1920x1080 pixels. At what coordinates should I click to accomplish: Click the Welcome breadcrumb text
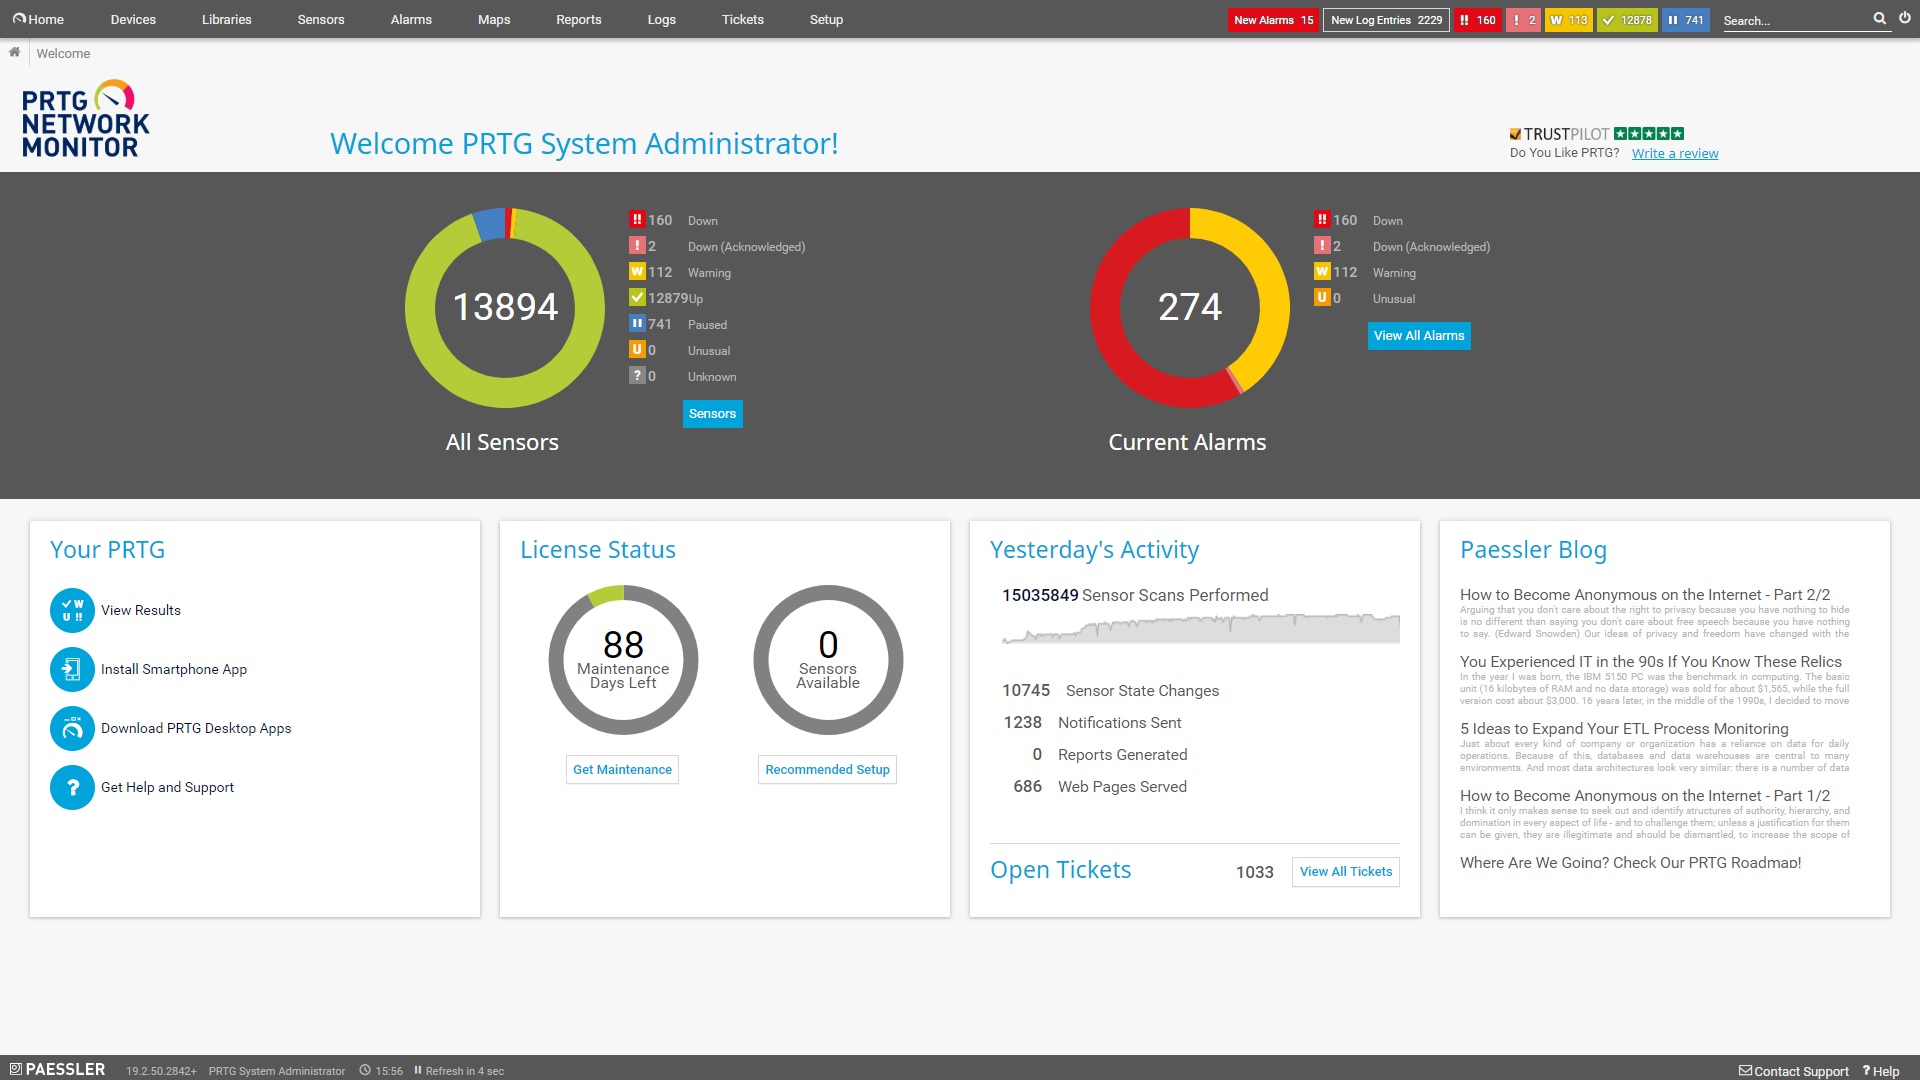click(x=63, y=54)
